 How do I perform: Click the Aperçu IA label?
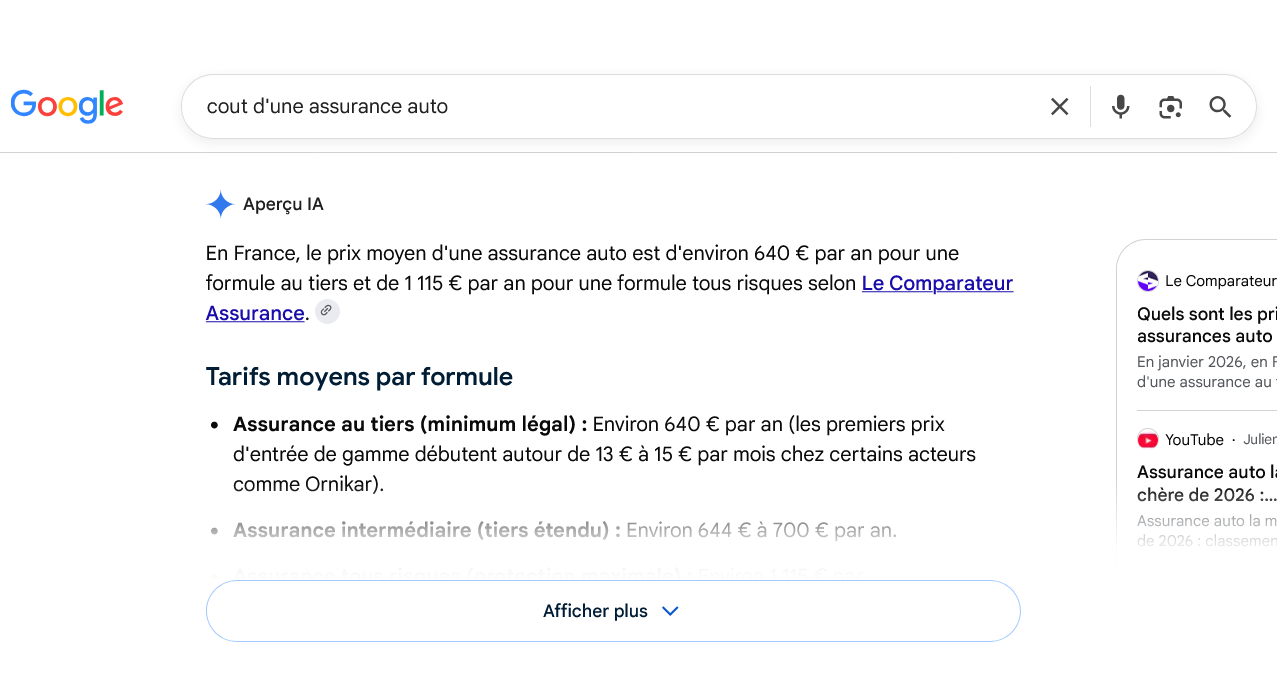[283, 205]
